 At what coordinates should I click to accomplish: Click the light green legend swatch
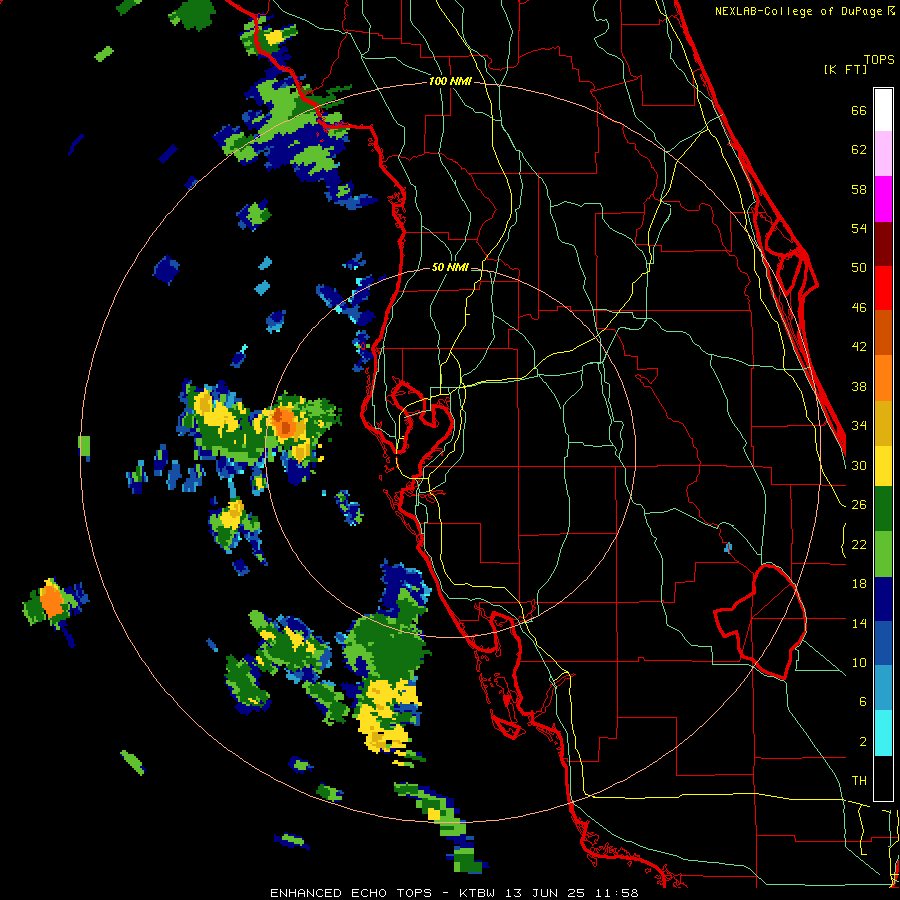pyautogui.click(x=883, y=554)
